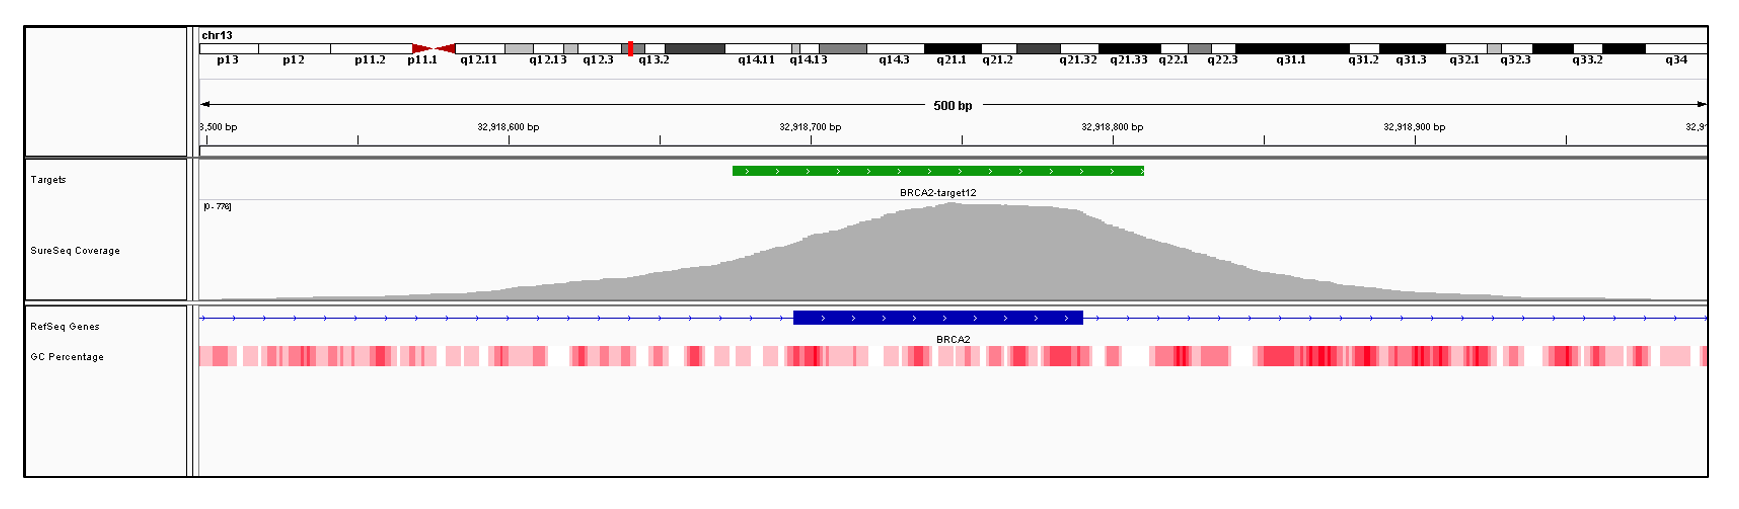1739x509 pixels.
Task: Select the RefSeq Genes track name
Action: coord(65,327)
